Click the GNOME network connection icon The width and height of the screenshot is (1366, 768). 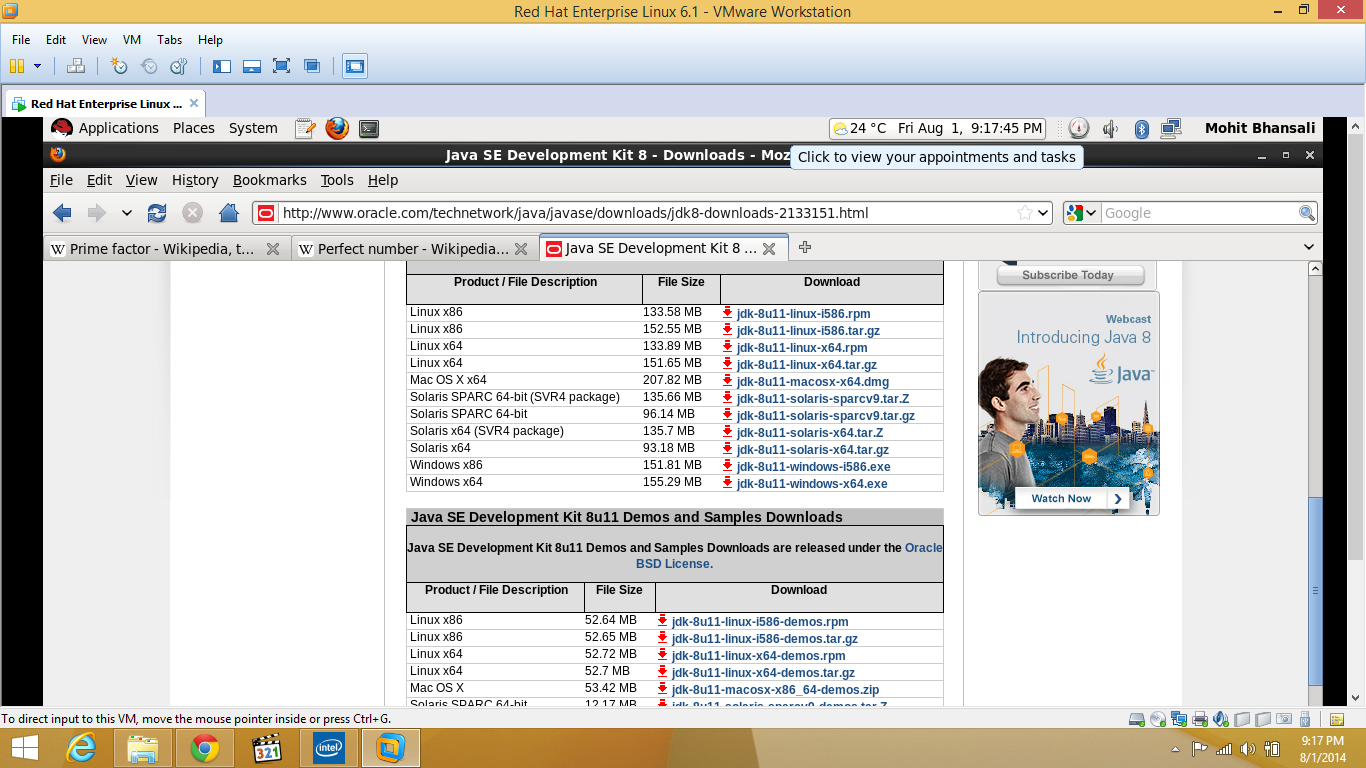click(x=1171, y=128)
